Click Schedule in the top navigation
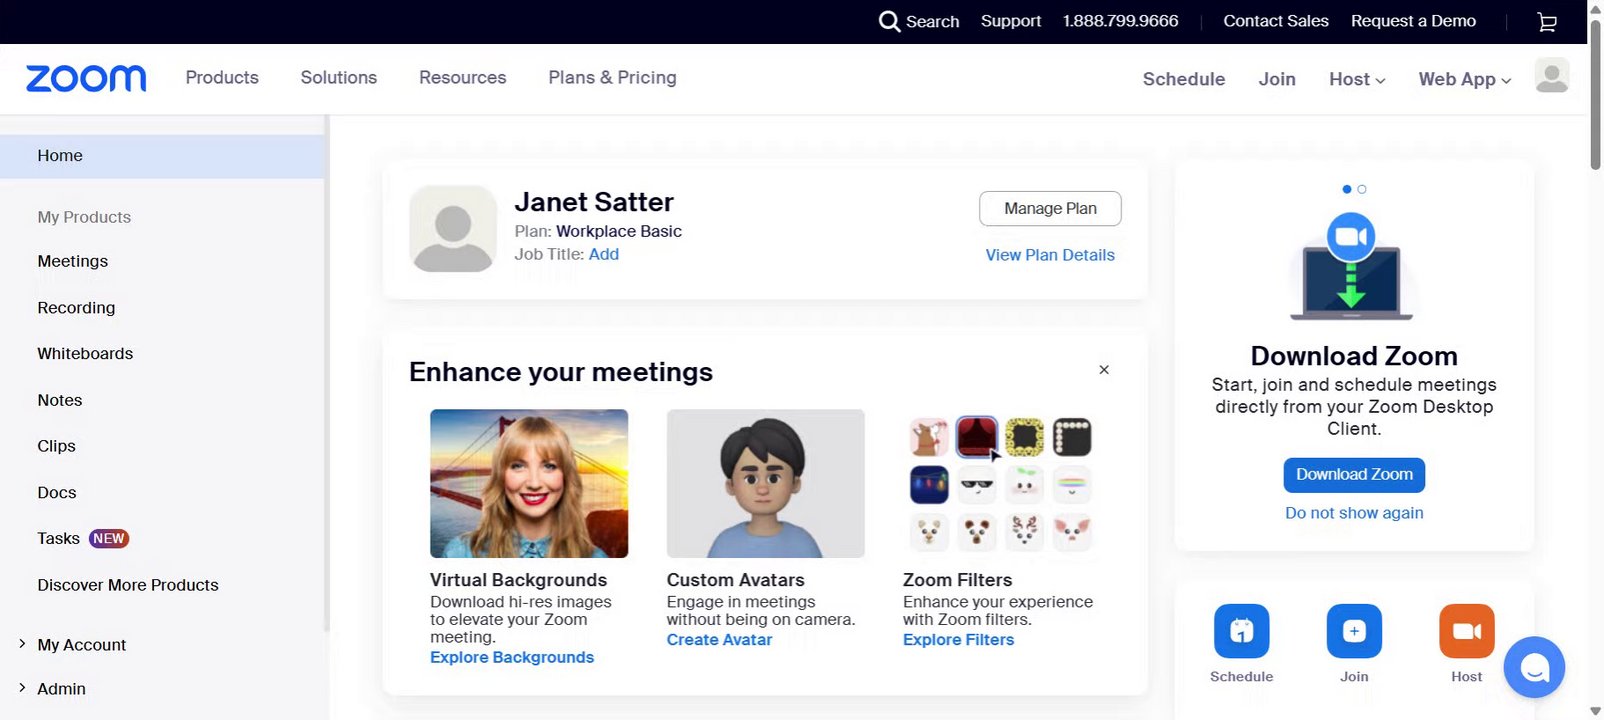 pos(1184,79)
